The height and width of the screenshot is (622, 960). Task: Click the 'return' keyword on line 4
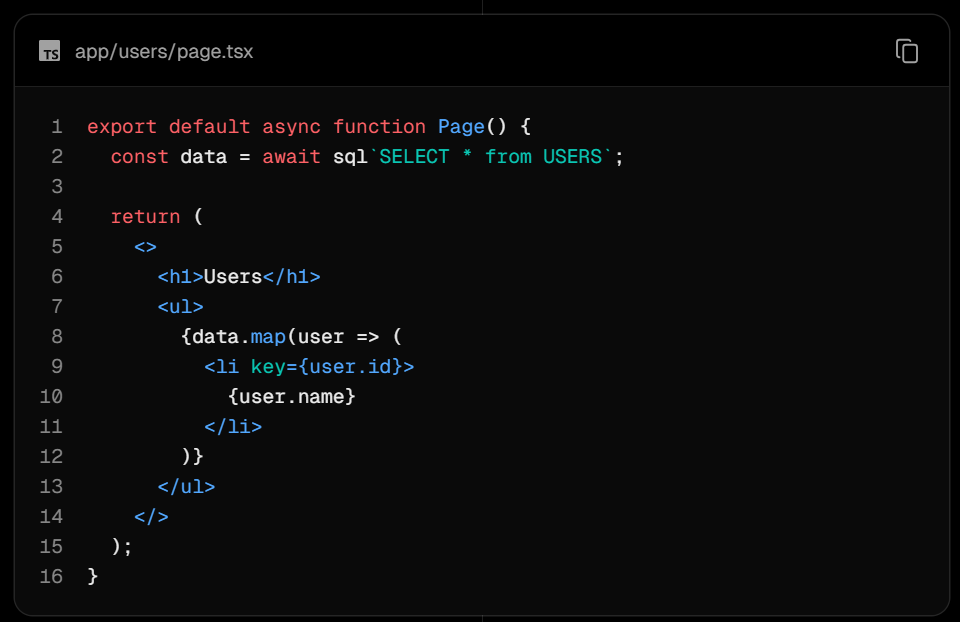(145, 217)
